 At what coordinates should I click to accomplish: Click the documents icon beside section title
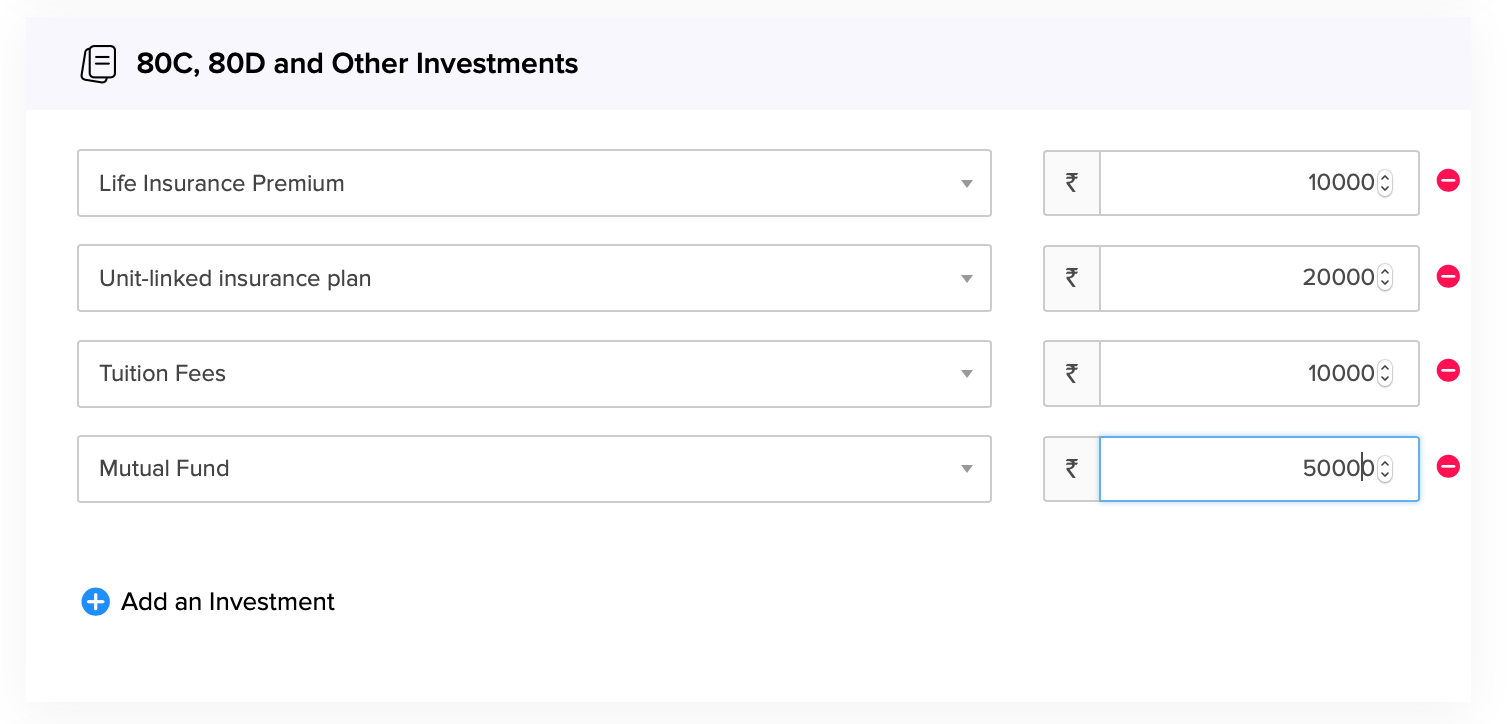(x=98, y=64)
